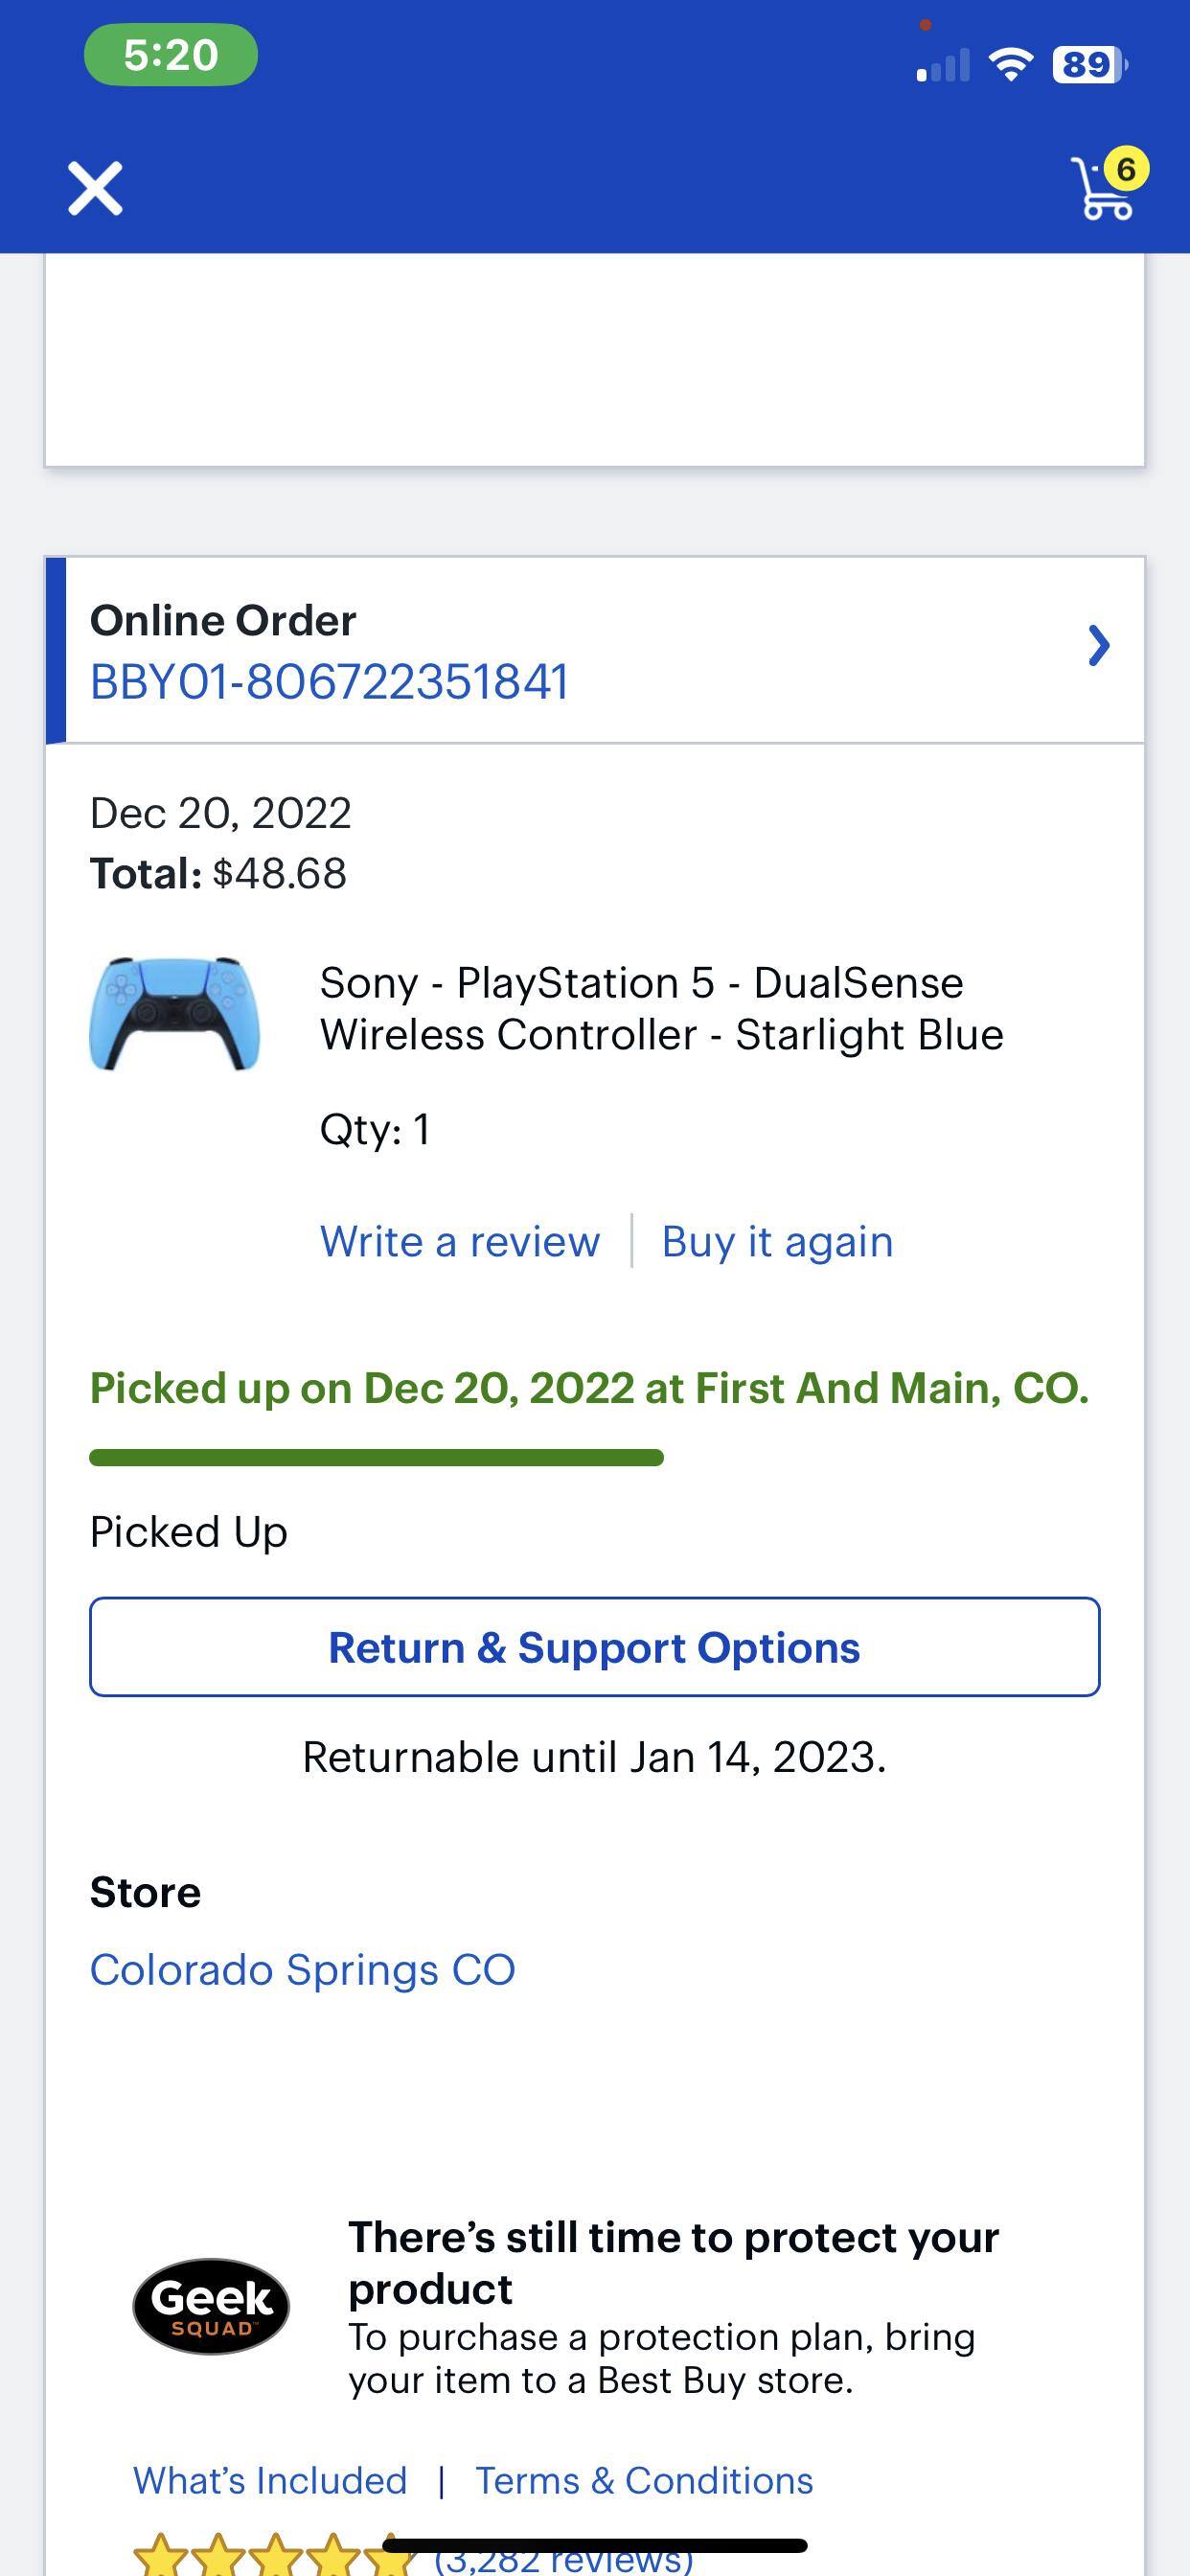
Task: Open order BBY01-806722351841
Action: tap(328, 681)
